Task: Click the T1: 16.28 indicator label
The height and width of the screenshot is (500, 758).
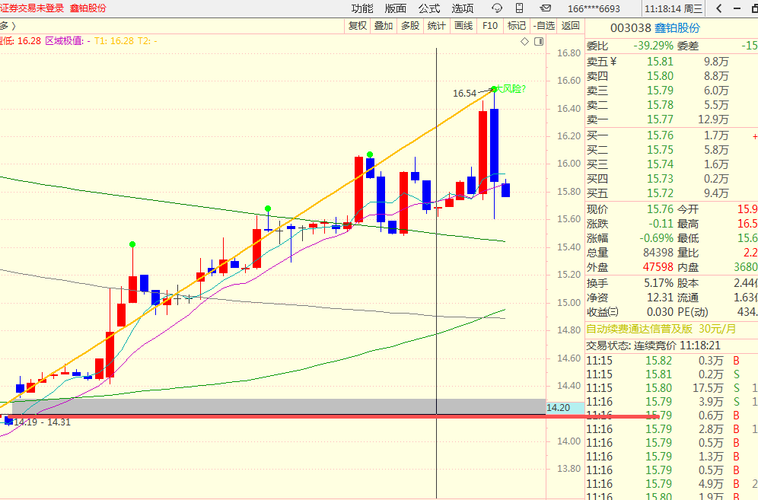Action: 114,41
